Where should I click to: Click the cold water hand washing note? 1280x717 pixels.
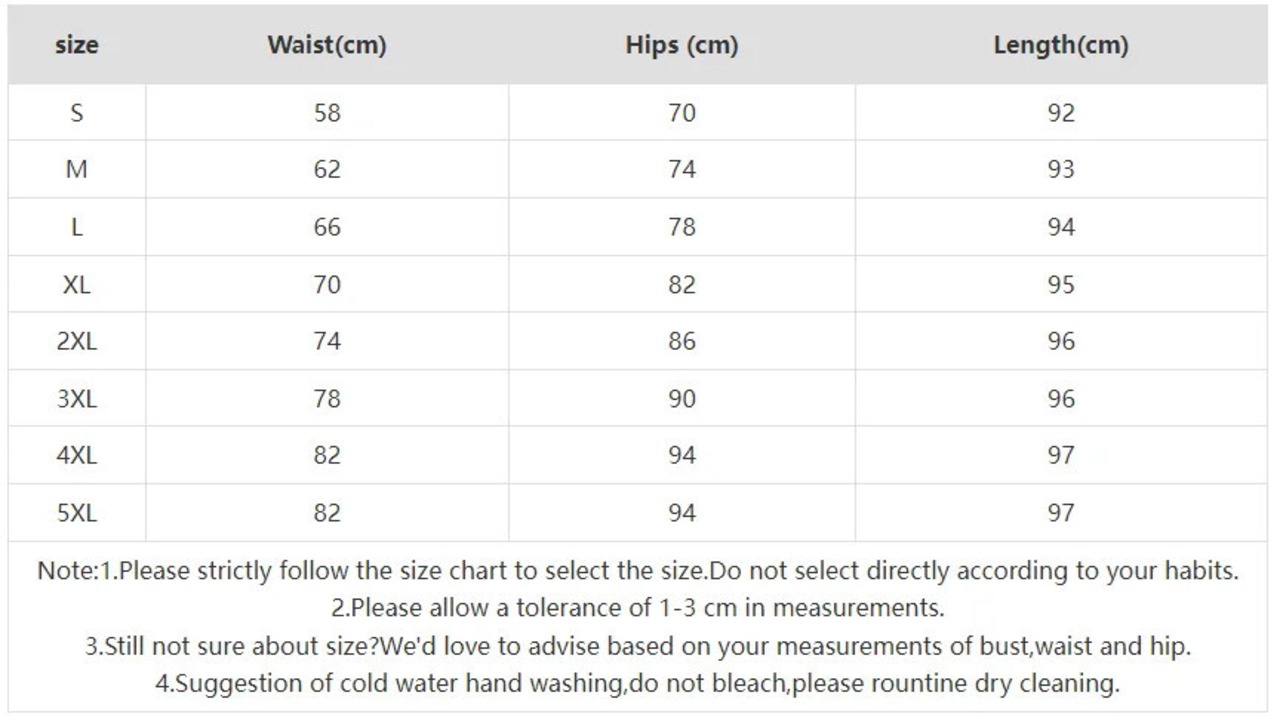tap(638, 685)
